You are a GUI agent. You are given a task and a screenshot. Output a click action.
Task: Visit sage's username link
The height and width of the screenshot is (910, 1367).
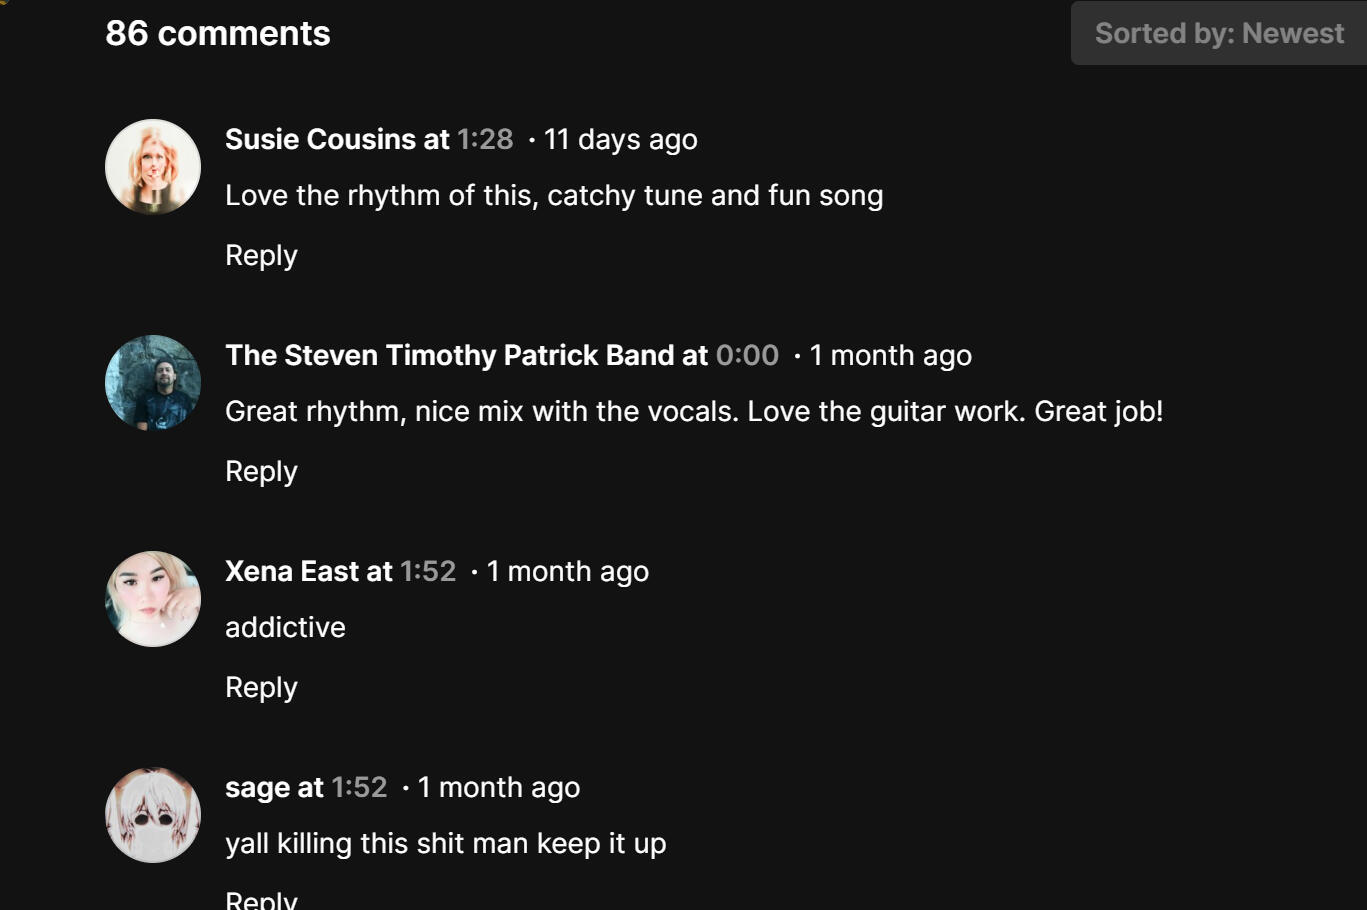pos(256,787)
